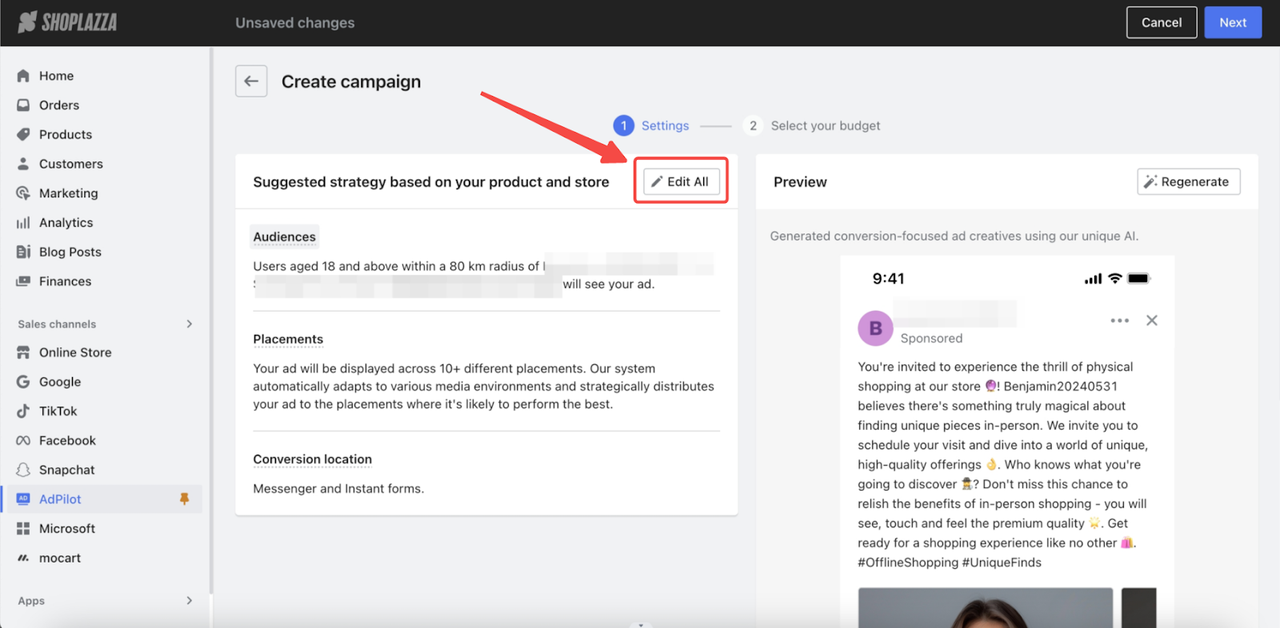The height and width of the screenshot is (628, 1280).
Task: Click the back arrow beside Create campaign
Action: pos(251,82)
